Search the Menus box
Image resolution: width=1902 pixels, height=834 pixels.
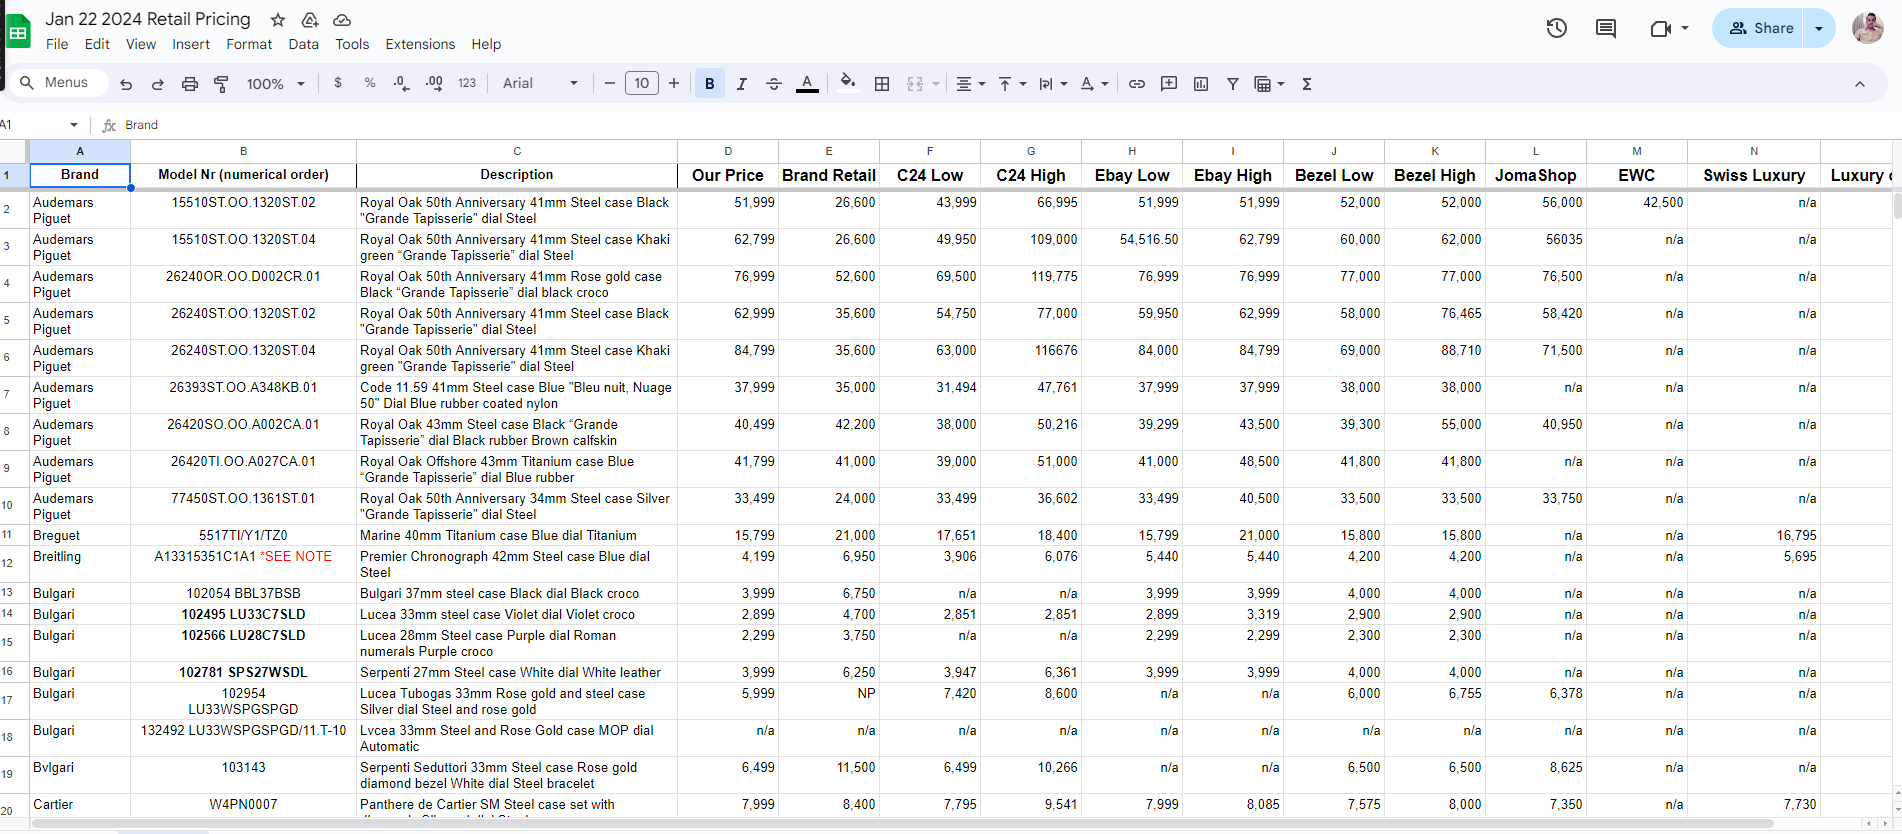pos(58,83)
